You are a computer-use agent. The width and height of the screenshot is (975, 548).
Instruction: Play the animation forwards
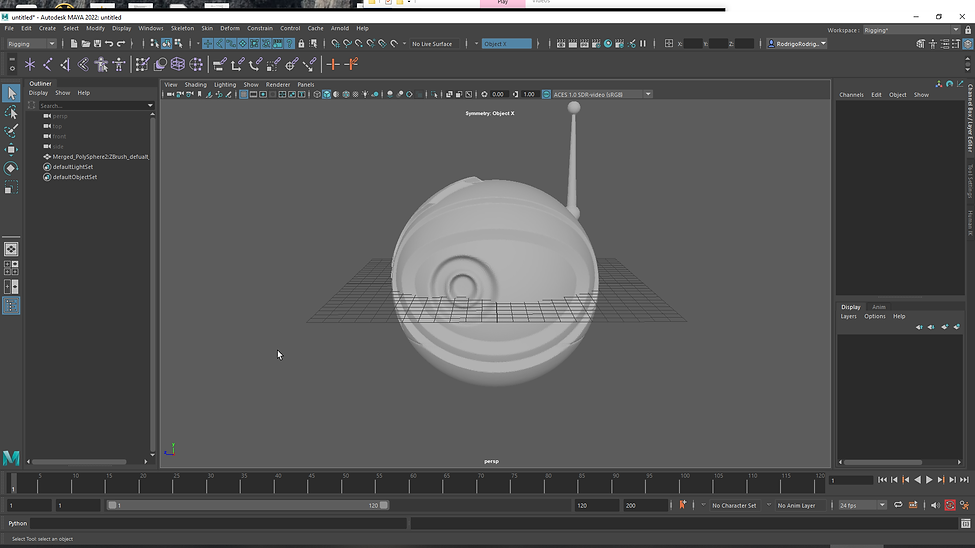coord(929,480)
